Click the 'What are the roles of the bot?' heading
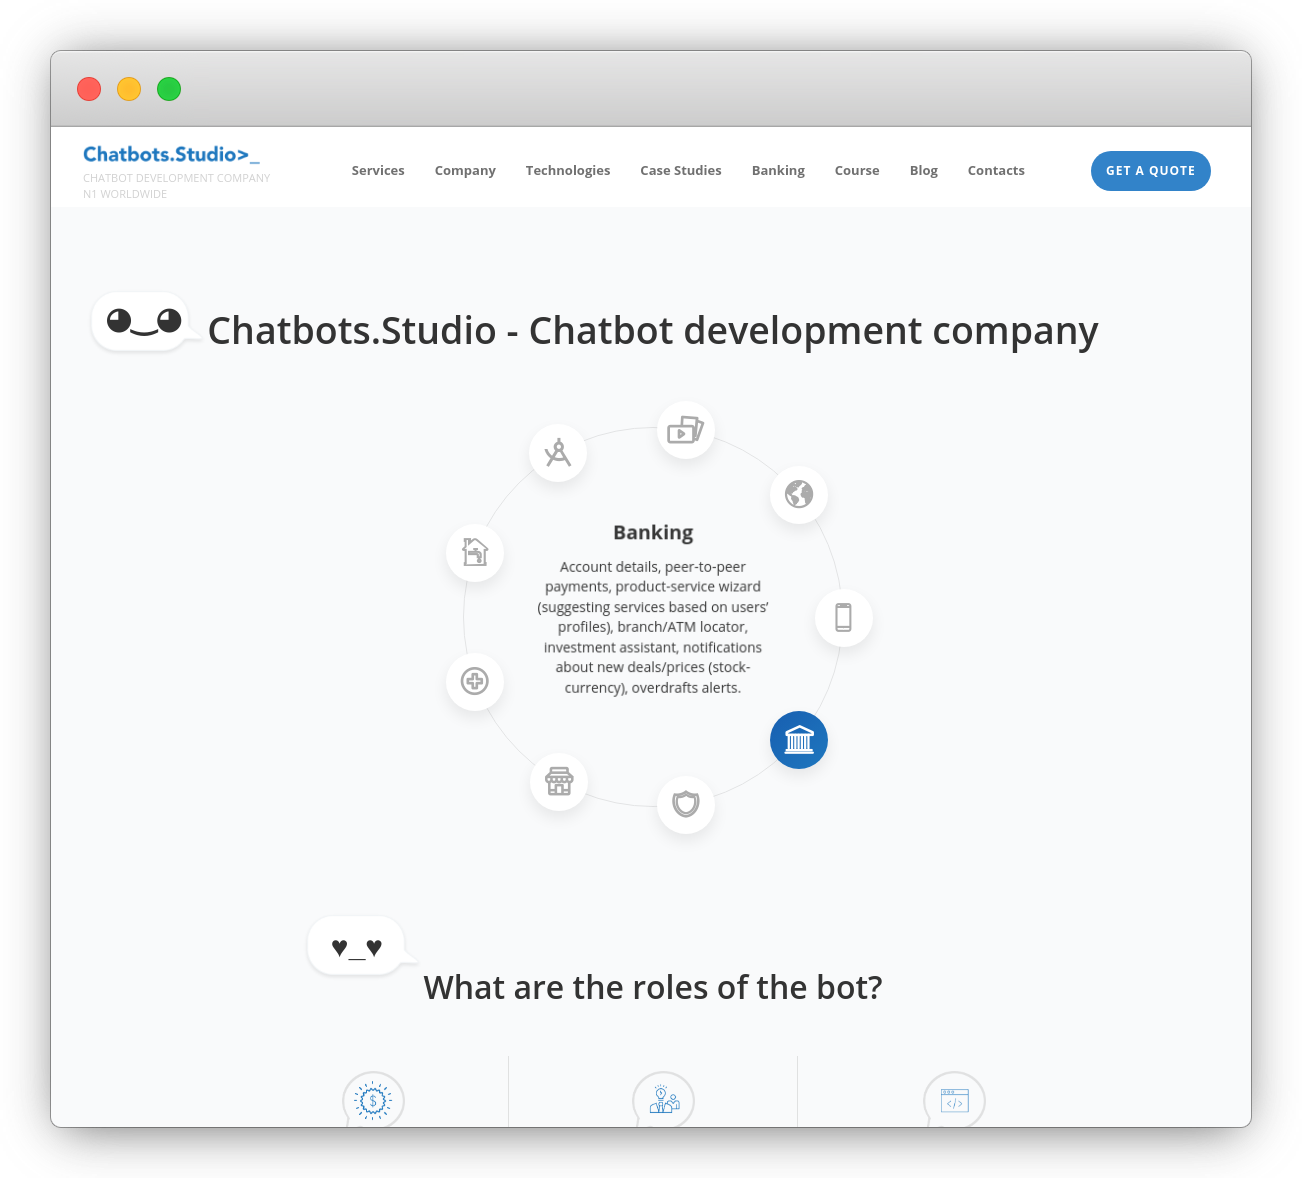Viewport: 1302px width, 1178px height. 653,988
